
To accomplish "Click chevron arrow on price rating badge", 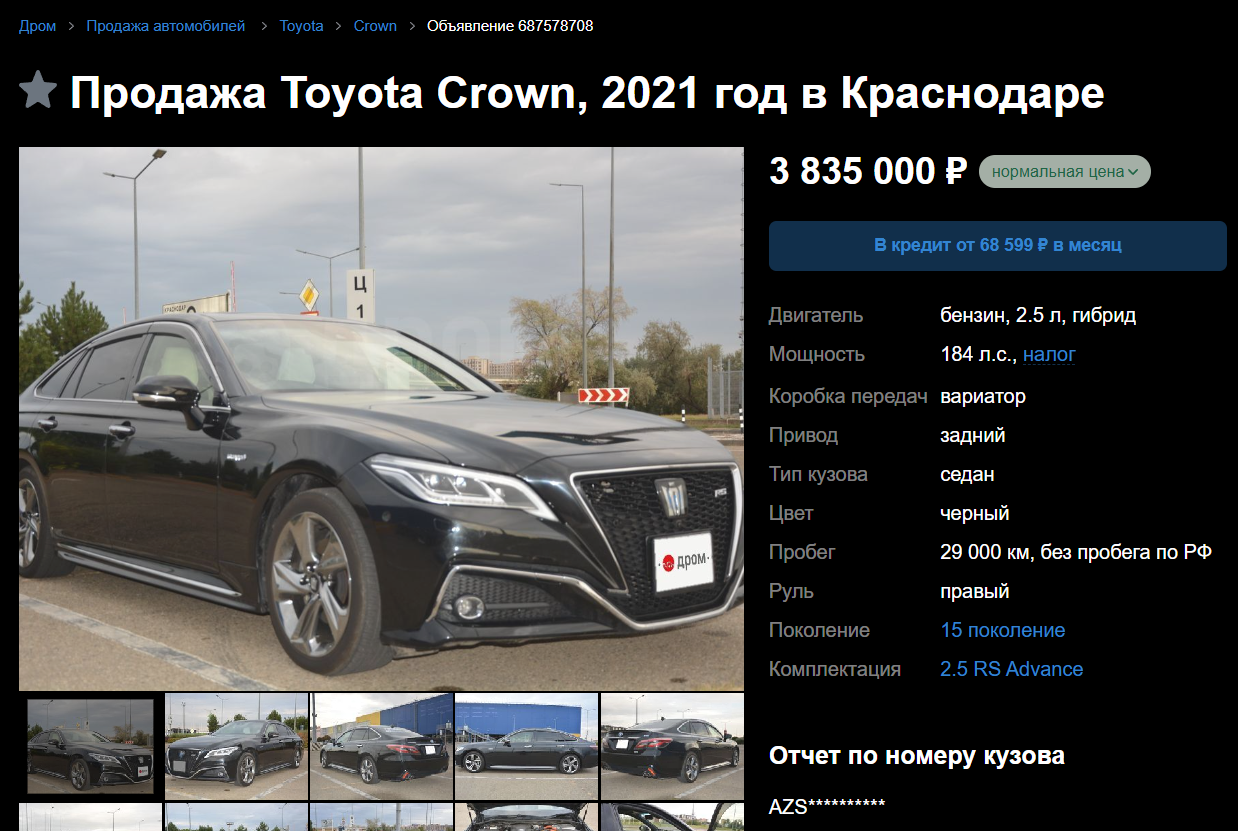I will [1133, 172].
